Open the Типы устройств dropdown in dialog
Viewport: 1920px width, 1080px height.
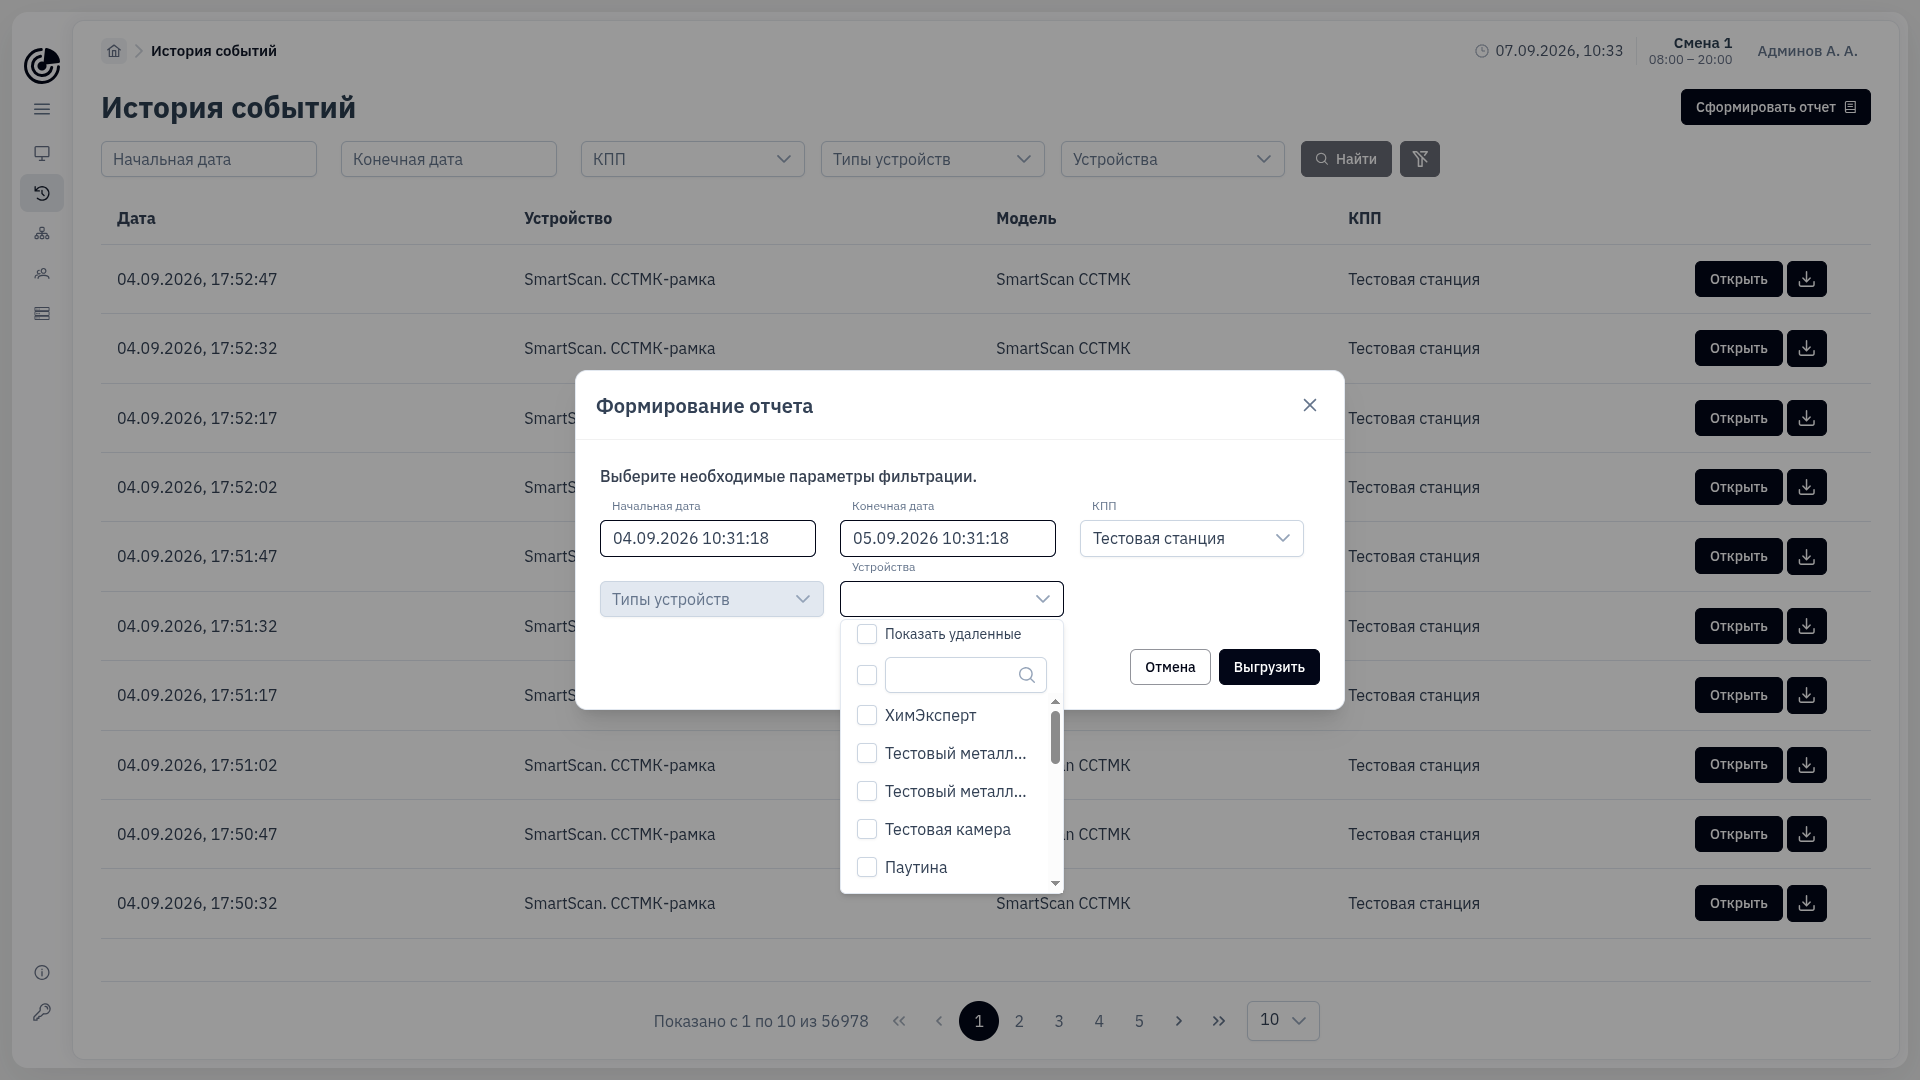coord(712,599)
